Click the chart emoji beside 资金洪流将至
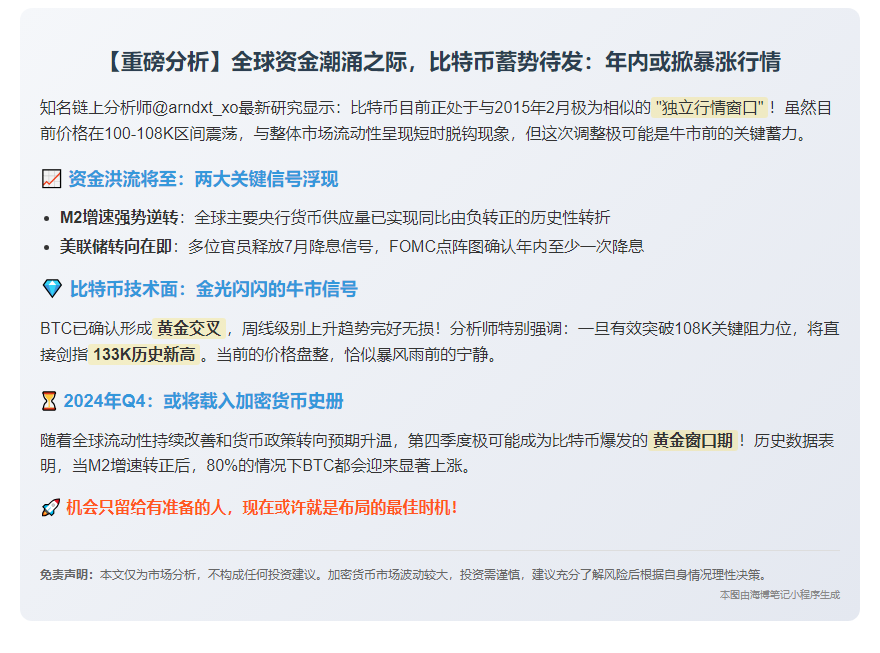Screen dimensions: 880x653 [52, 180]
